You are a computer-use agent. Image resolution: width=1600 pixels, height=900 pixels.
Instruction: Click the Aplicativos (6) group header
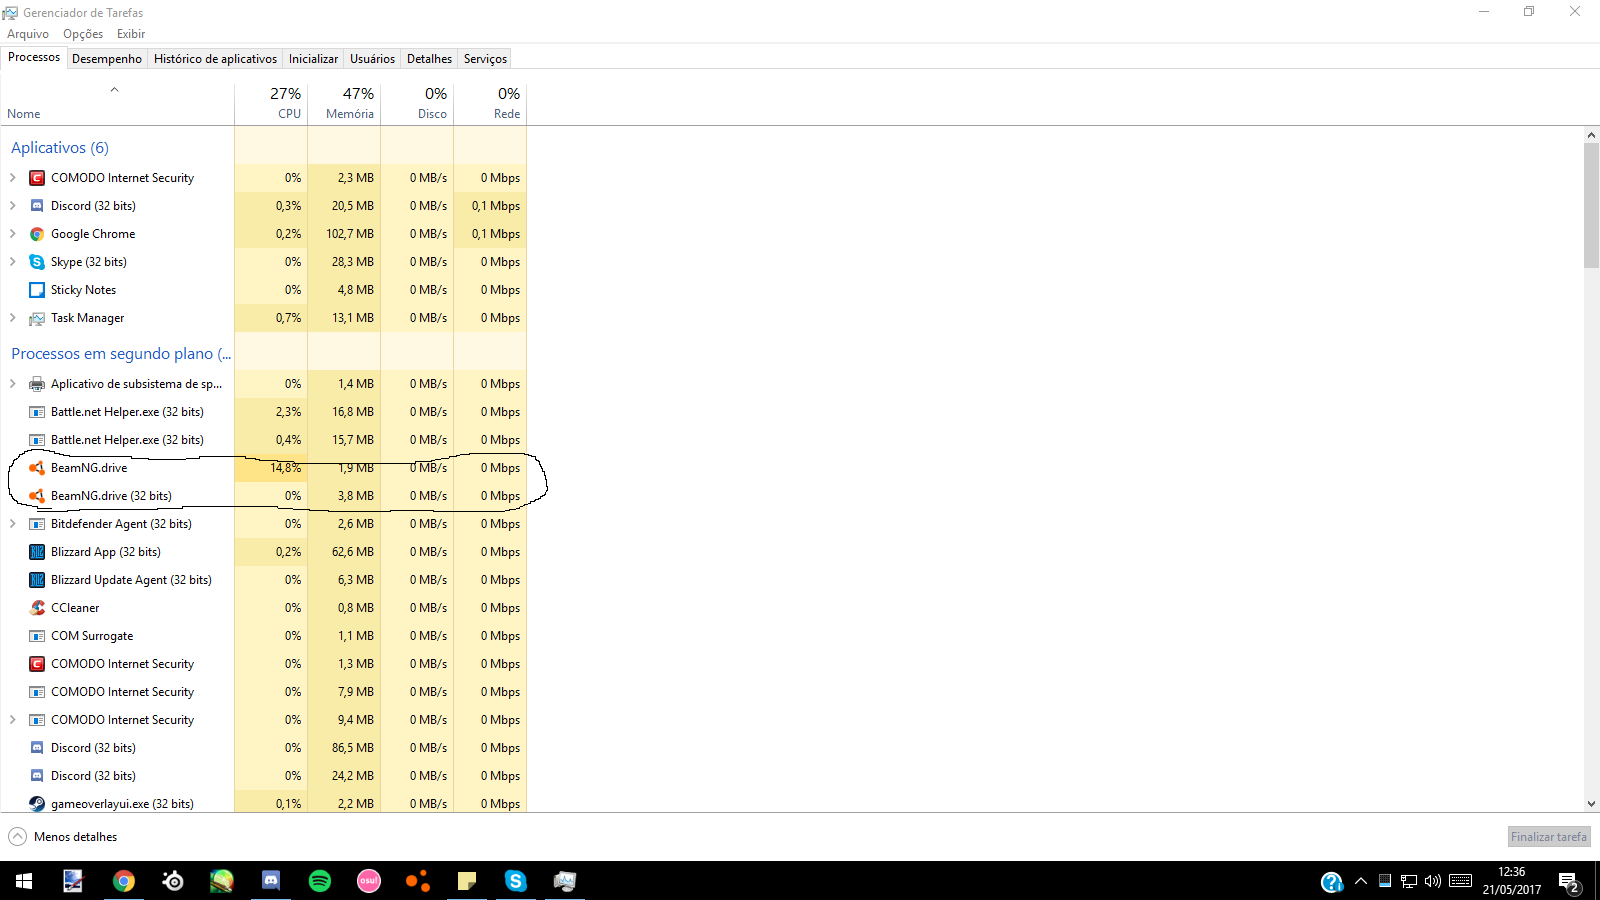60,148
